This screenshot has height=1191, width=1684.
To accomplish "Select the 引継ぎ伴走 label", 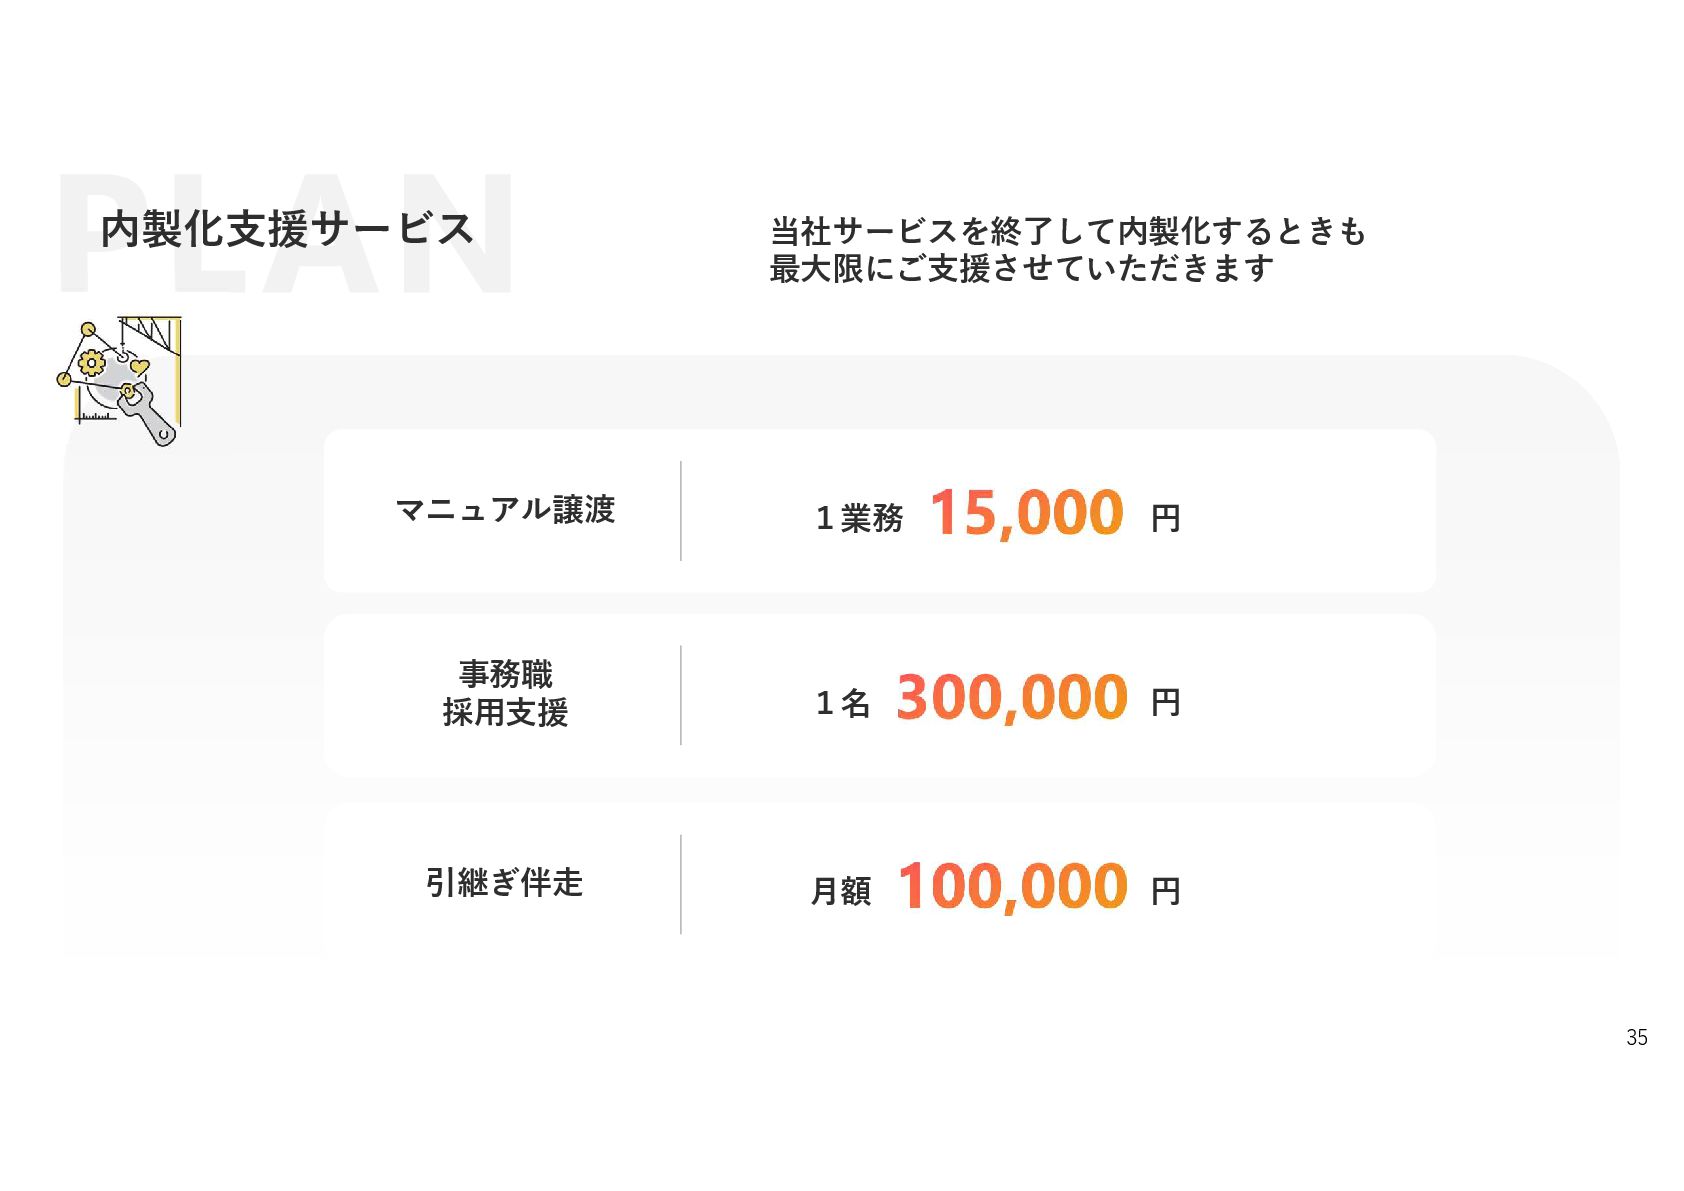I will 504,883.
